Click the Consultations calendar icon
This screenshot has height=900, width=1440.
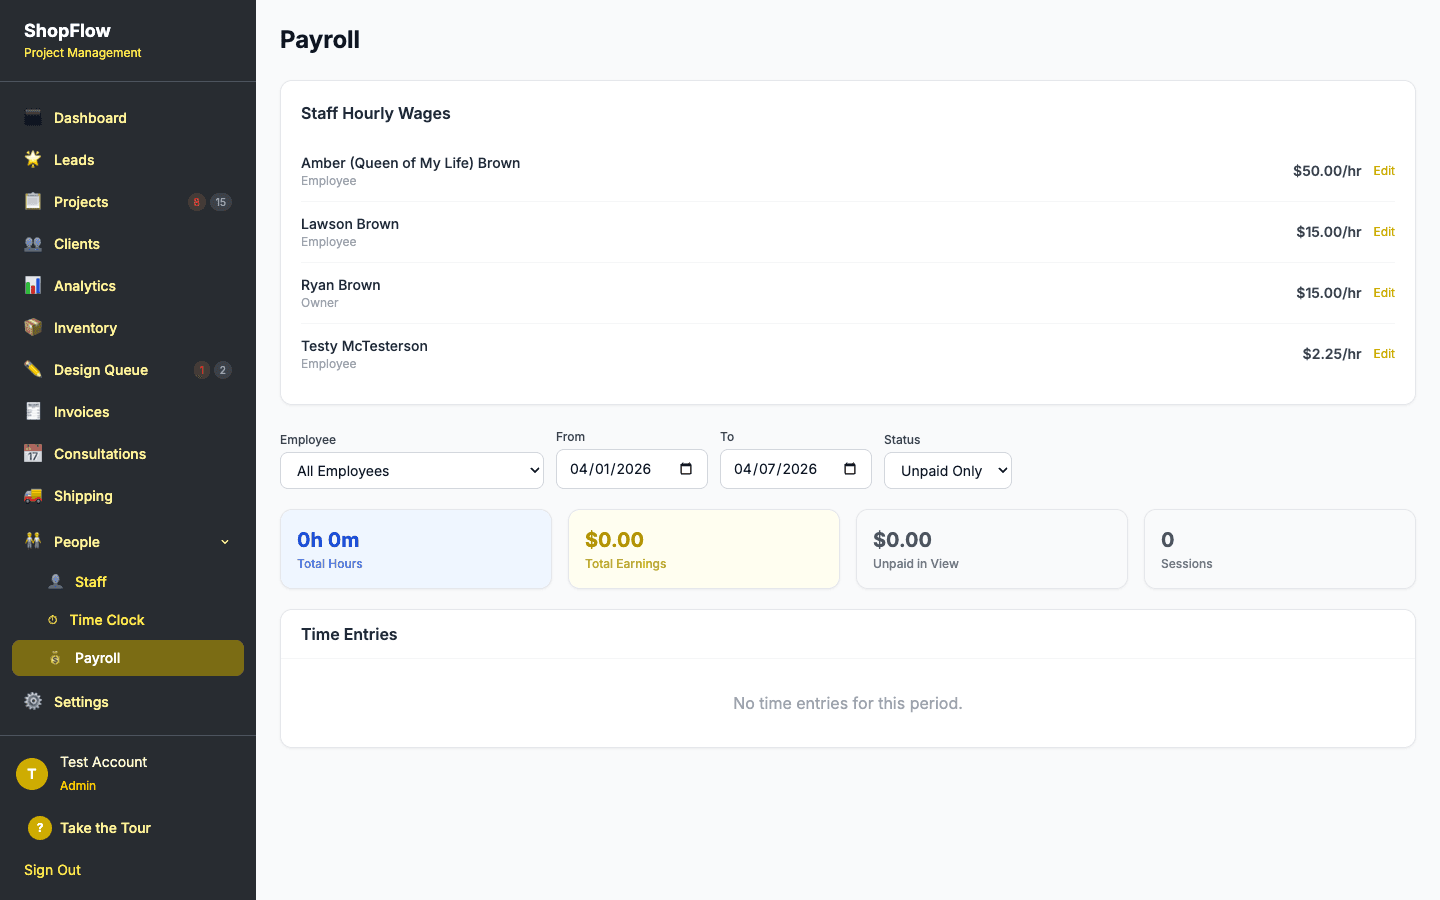pos(32,453)
